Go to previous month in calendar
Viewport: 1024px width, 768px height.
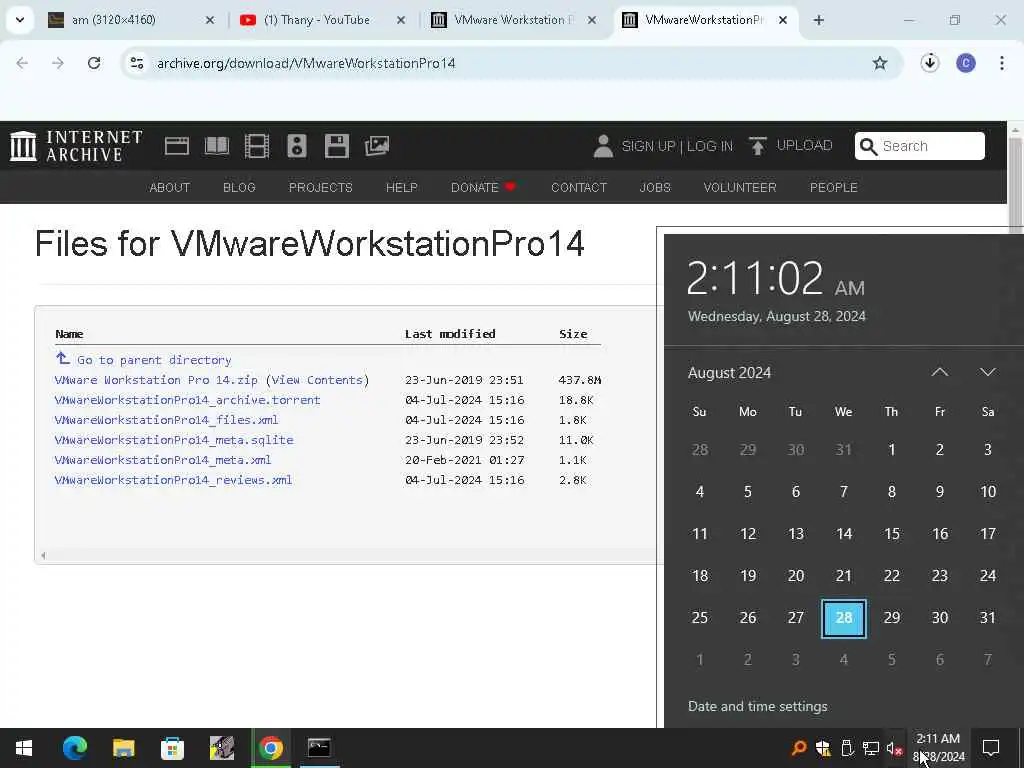pos(939,372)
